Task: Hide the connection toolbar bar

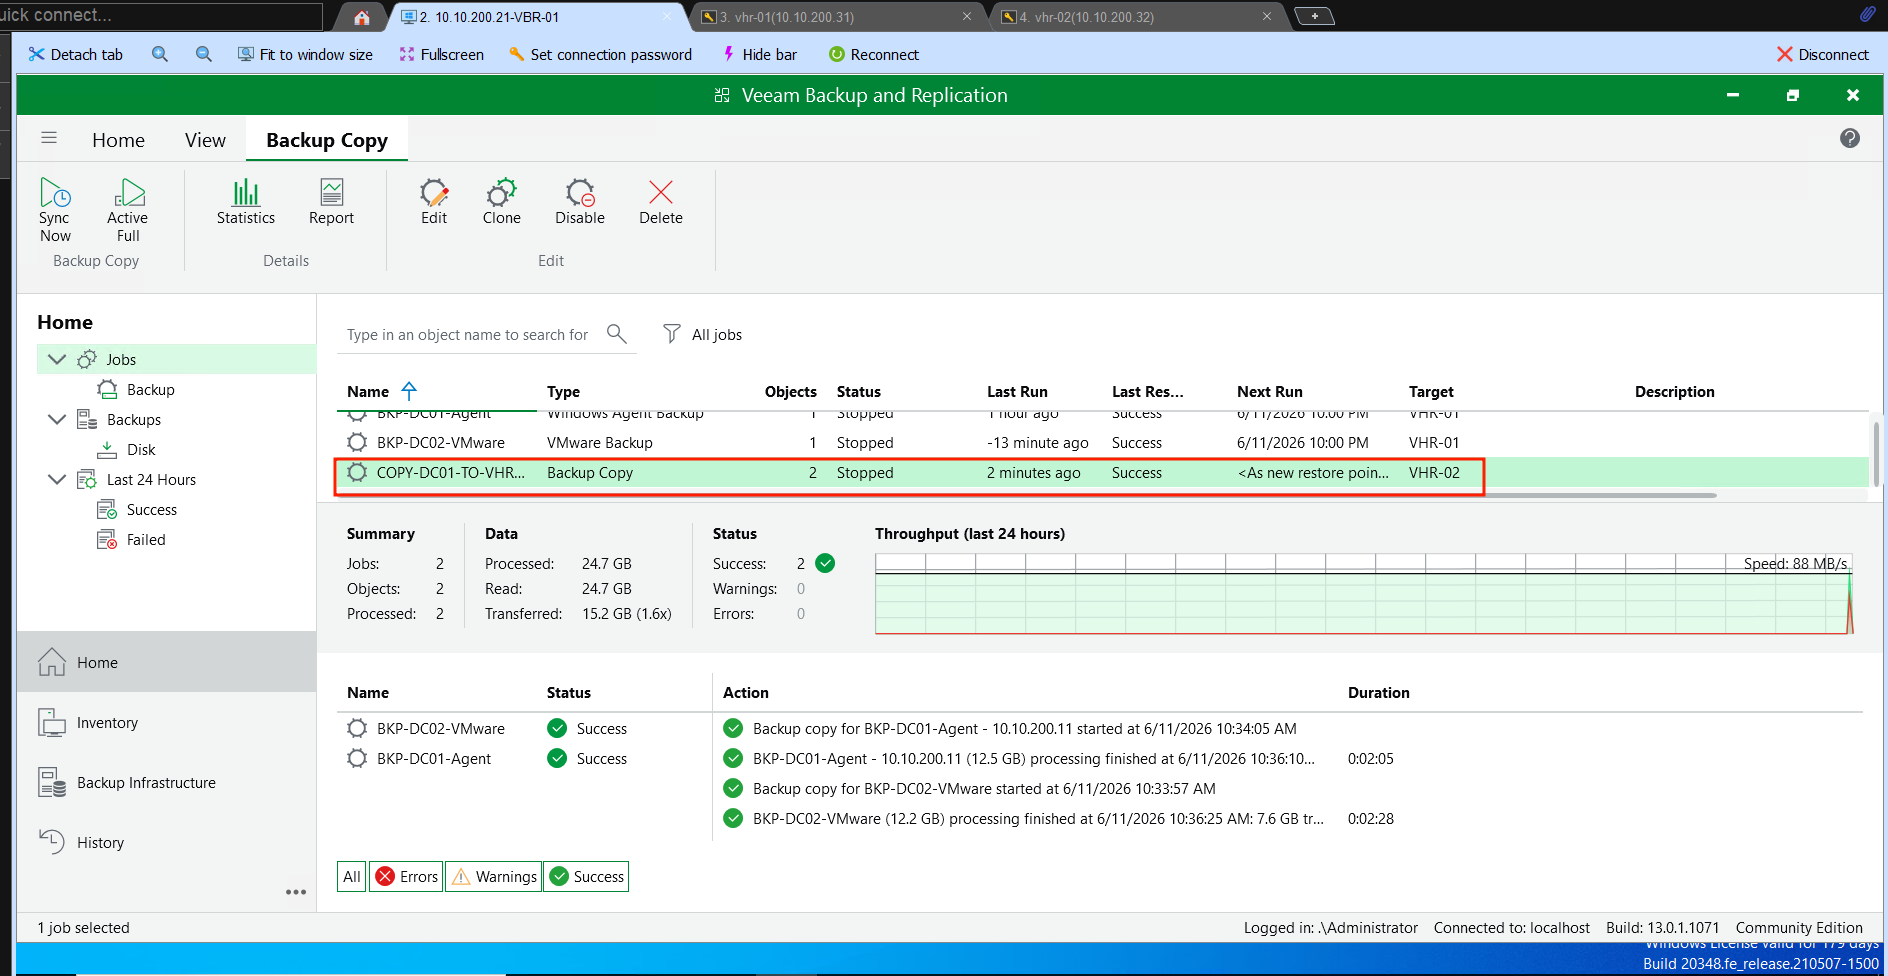Action: (759, 54)
